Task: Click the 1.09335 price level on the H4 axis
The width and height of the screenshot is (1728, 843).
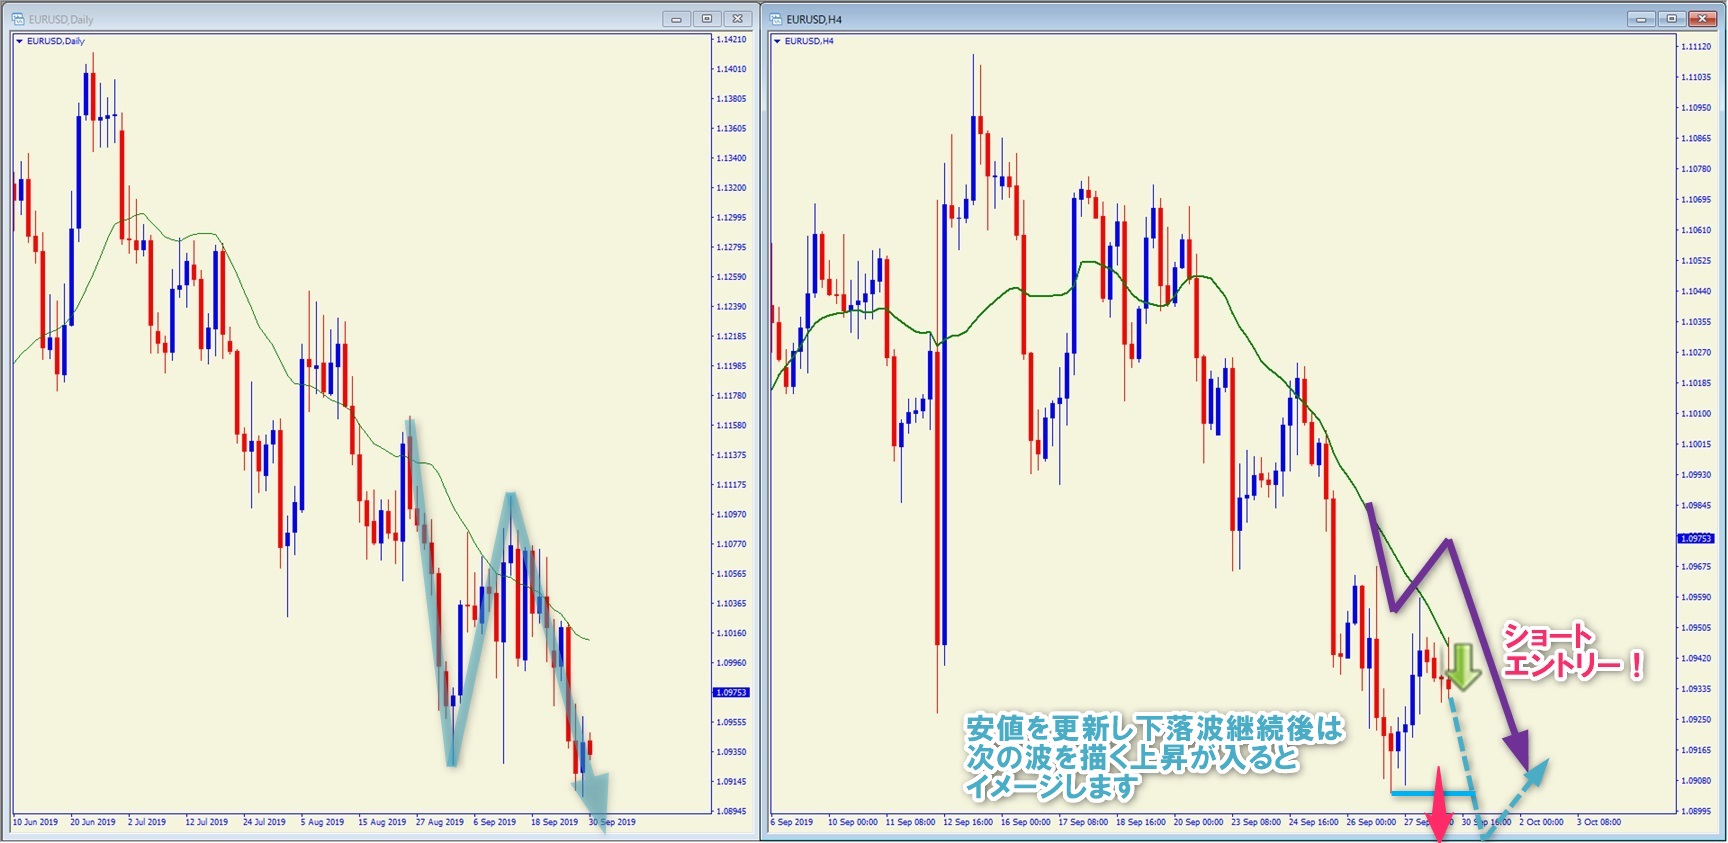Action: [x=1696, y=689]
